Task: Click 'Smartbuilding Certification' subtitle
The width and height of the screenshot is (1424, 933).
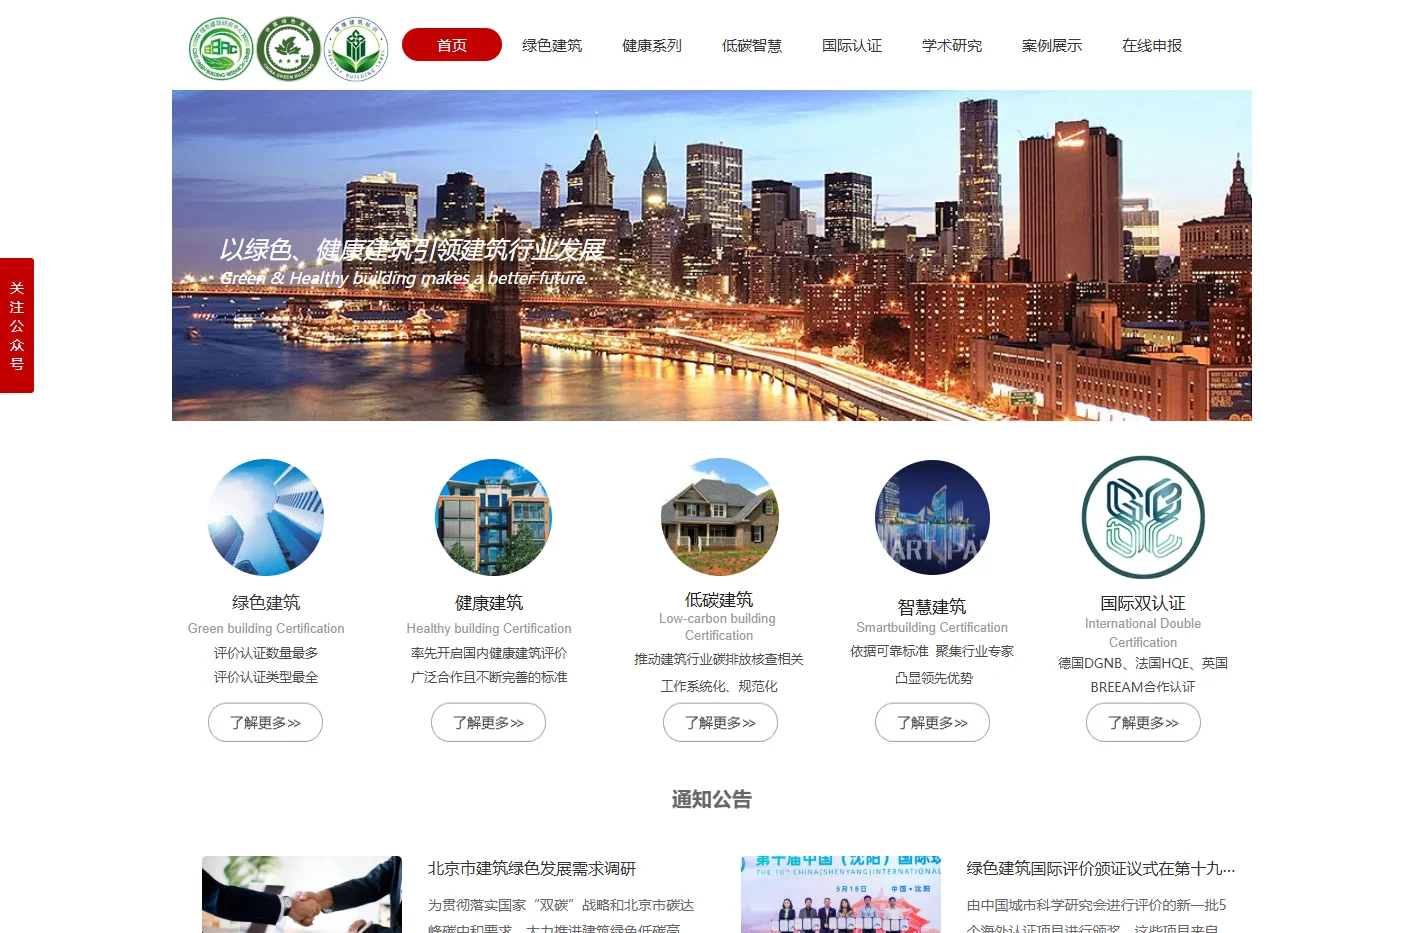Action: (932, 627)
